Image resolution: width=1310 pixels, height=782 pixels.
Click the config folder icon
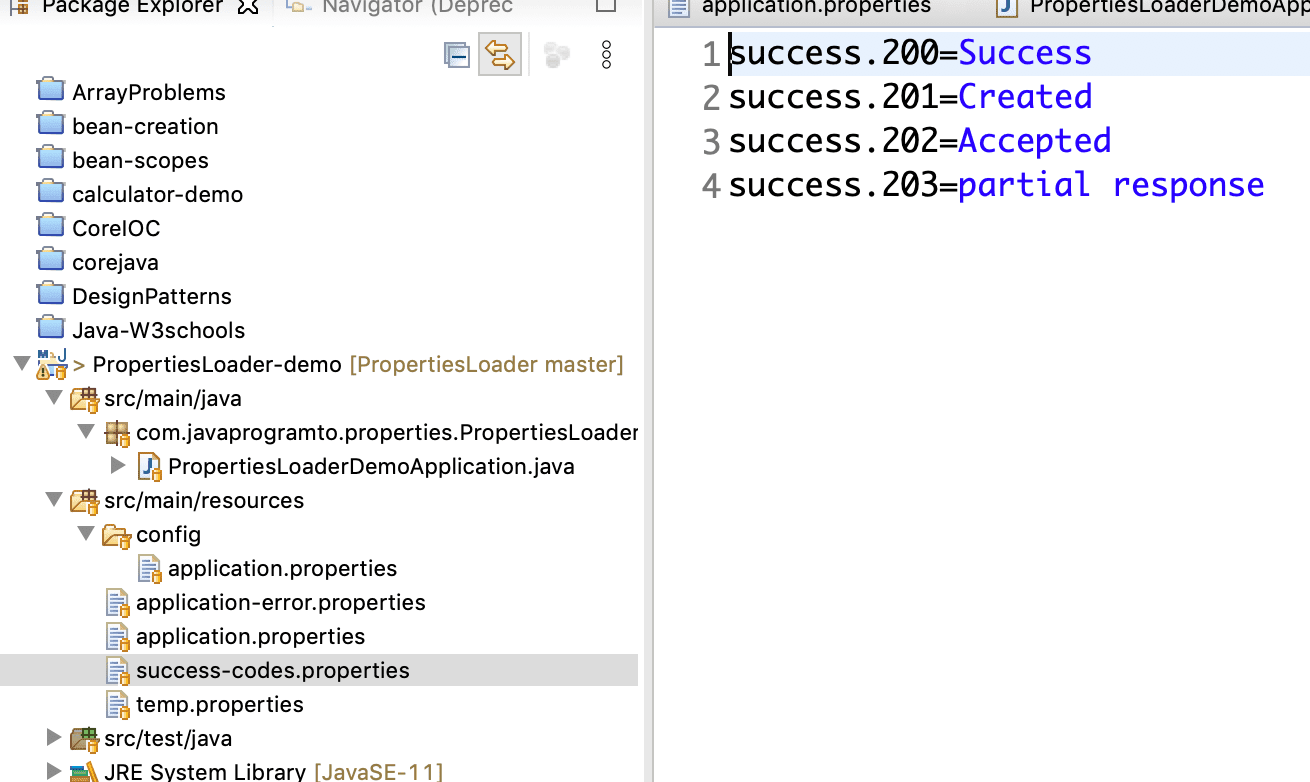(117, 535)
